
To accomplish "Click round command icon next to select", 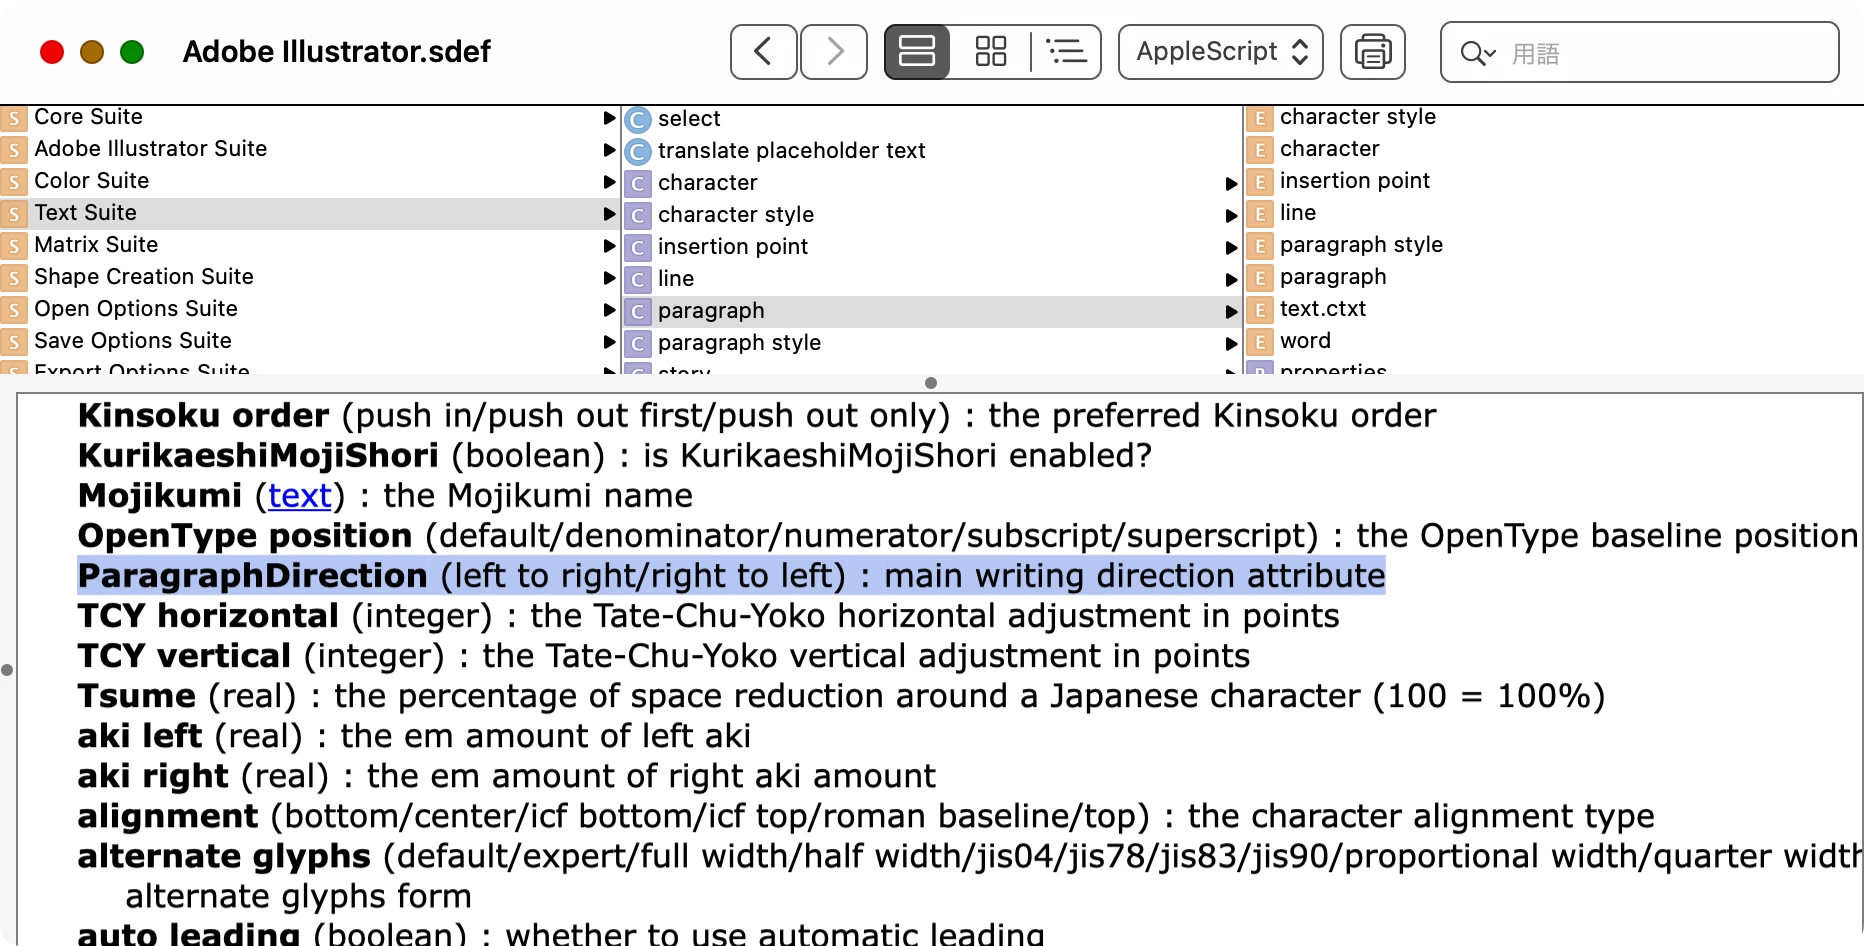I will point(638,120).
